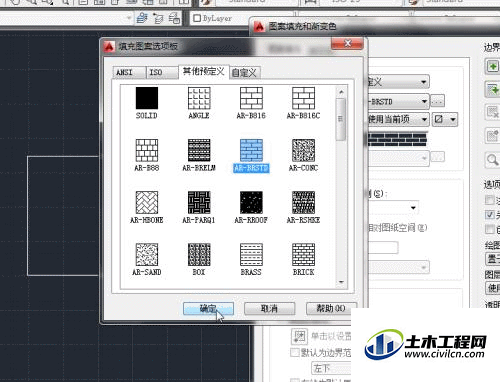
Task: Switch to the ANSI tab
Action: pos(129,72)
